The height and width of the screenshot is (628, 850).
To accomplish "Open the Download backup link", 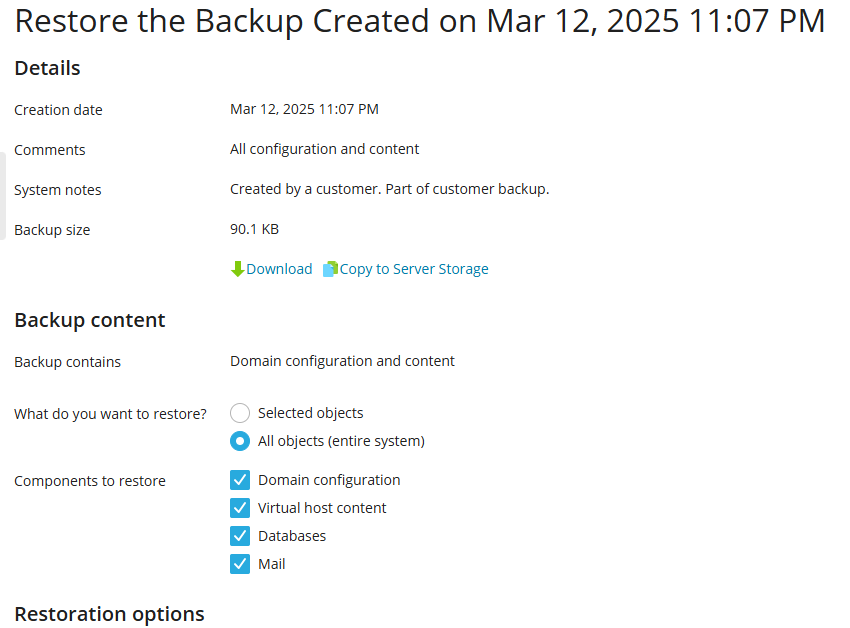I will pyautogui.click(x=279, y=269).
